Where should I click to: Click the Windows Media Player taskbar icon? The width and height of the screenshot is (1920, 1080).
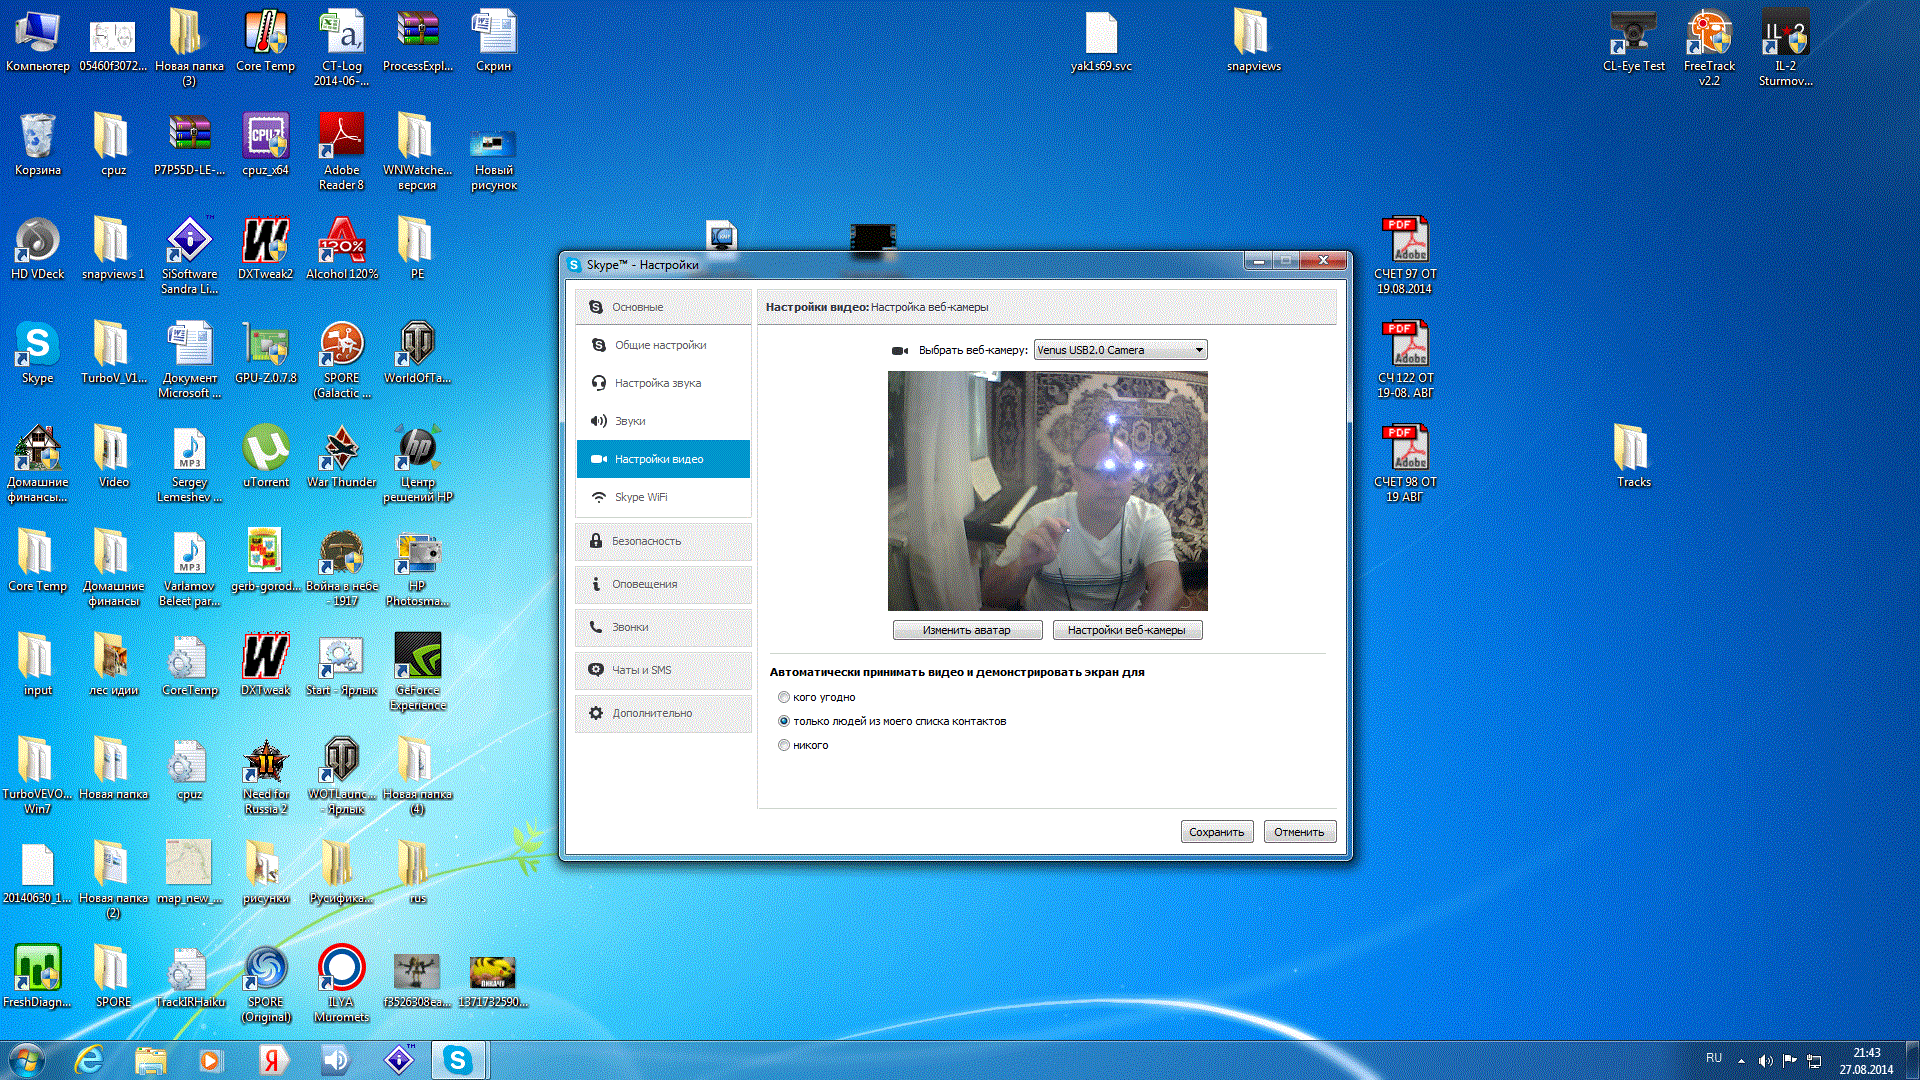click(210, 1060)
